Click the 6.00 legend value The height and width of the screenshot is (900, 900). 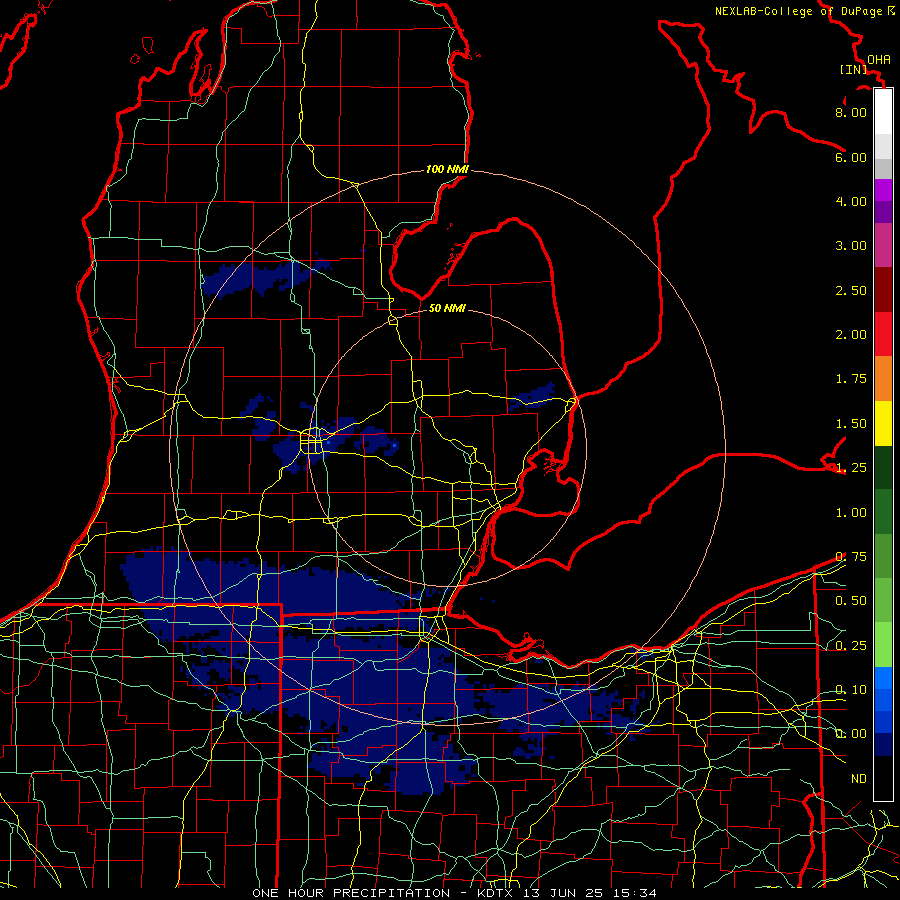click(851, 157)
